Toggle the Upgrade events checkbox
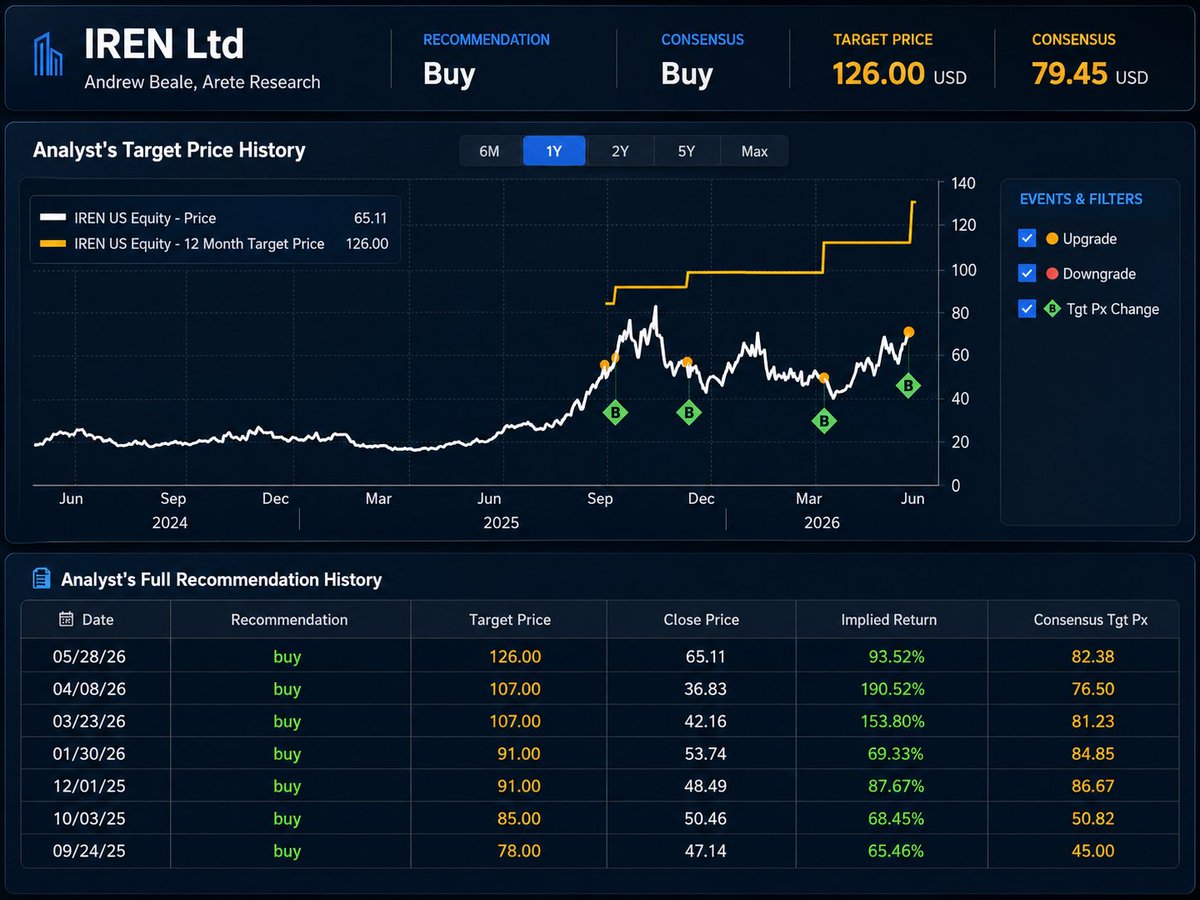This screenshot has height=900, width=1200. point(1026,238)
